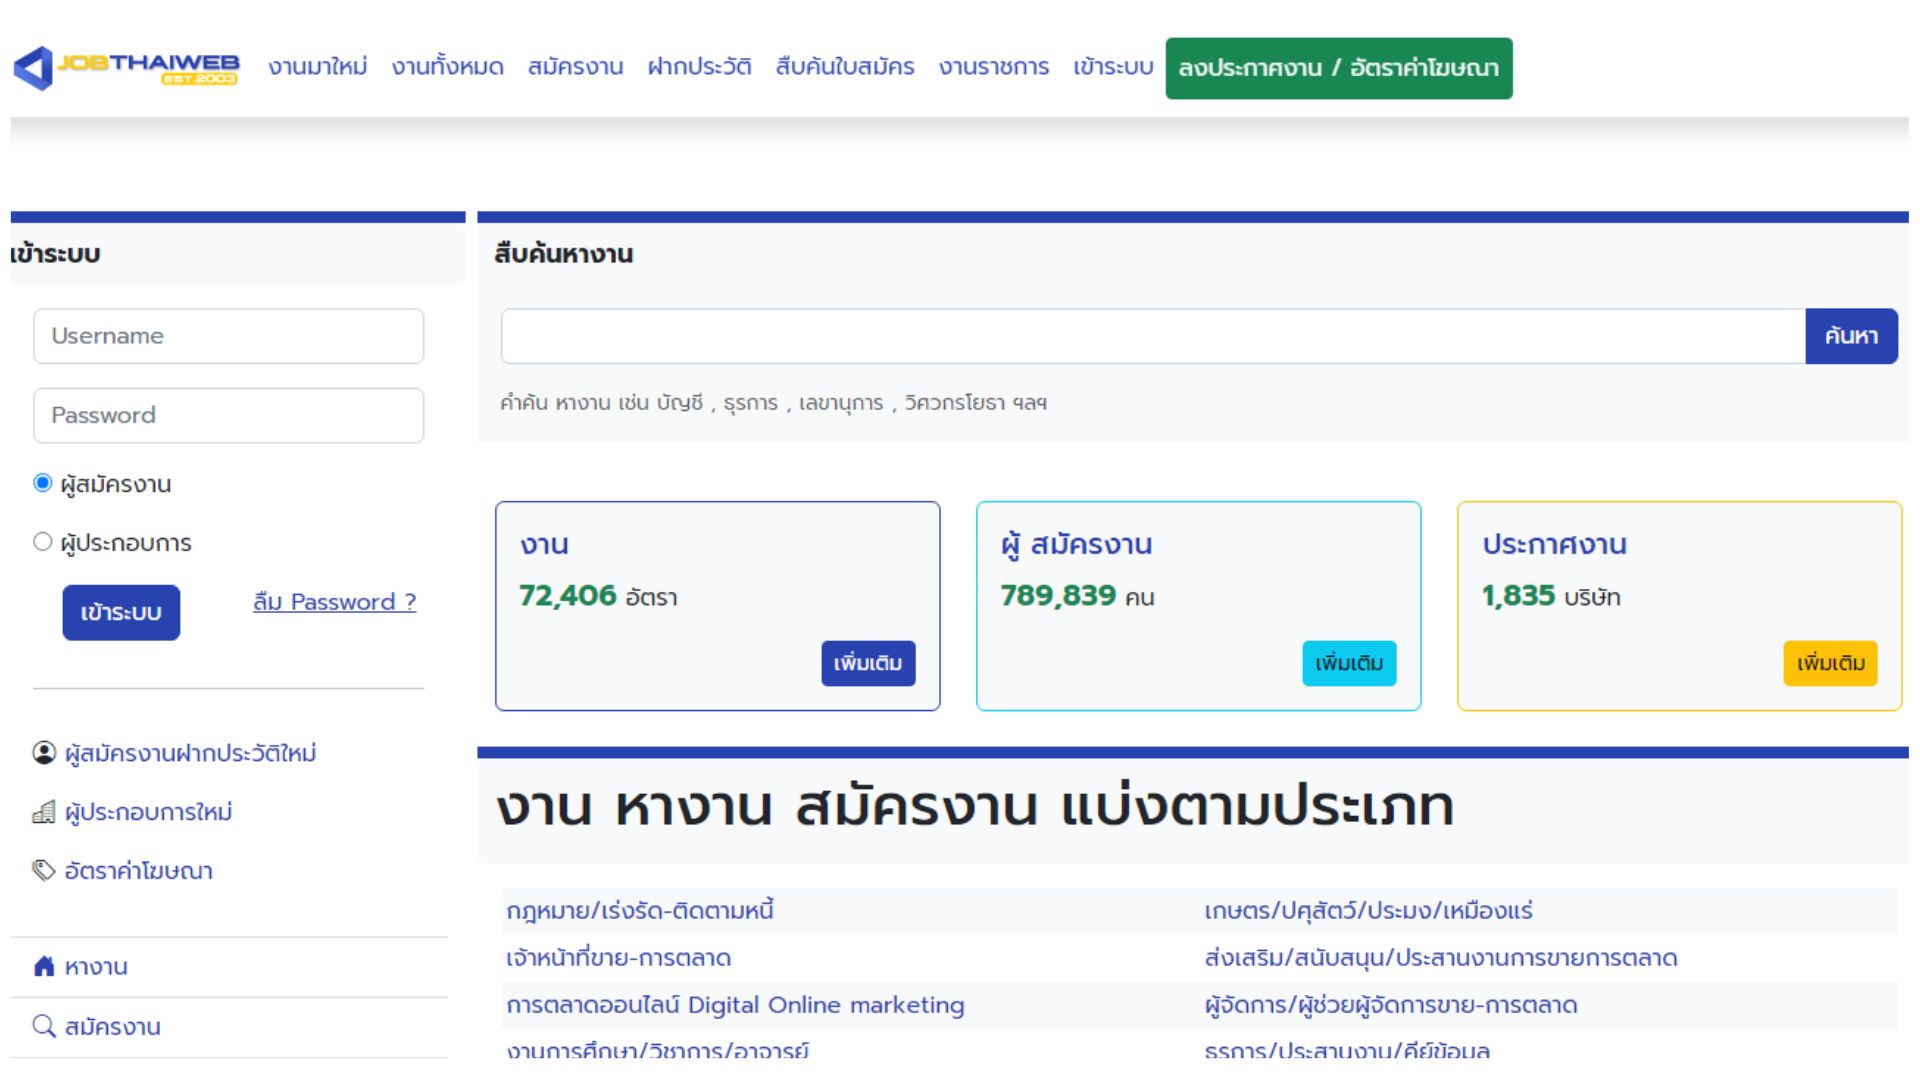Screen dimensions: 1920x1080
Task: Select the ผู้สมัครงาน radio button
Action: [42, 484]
